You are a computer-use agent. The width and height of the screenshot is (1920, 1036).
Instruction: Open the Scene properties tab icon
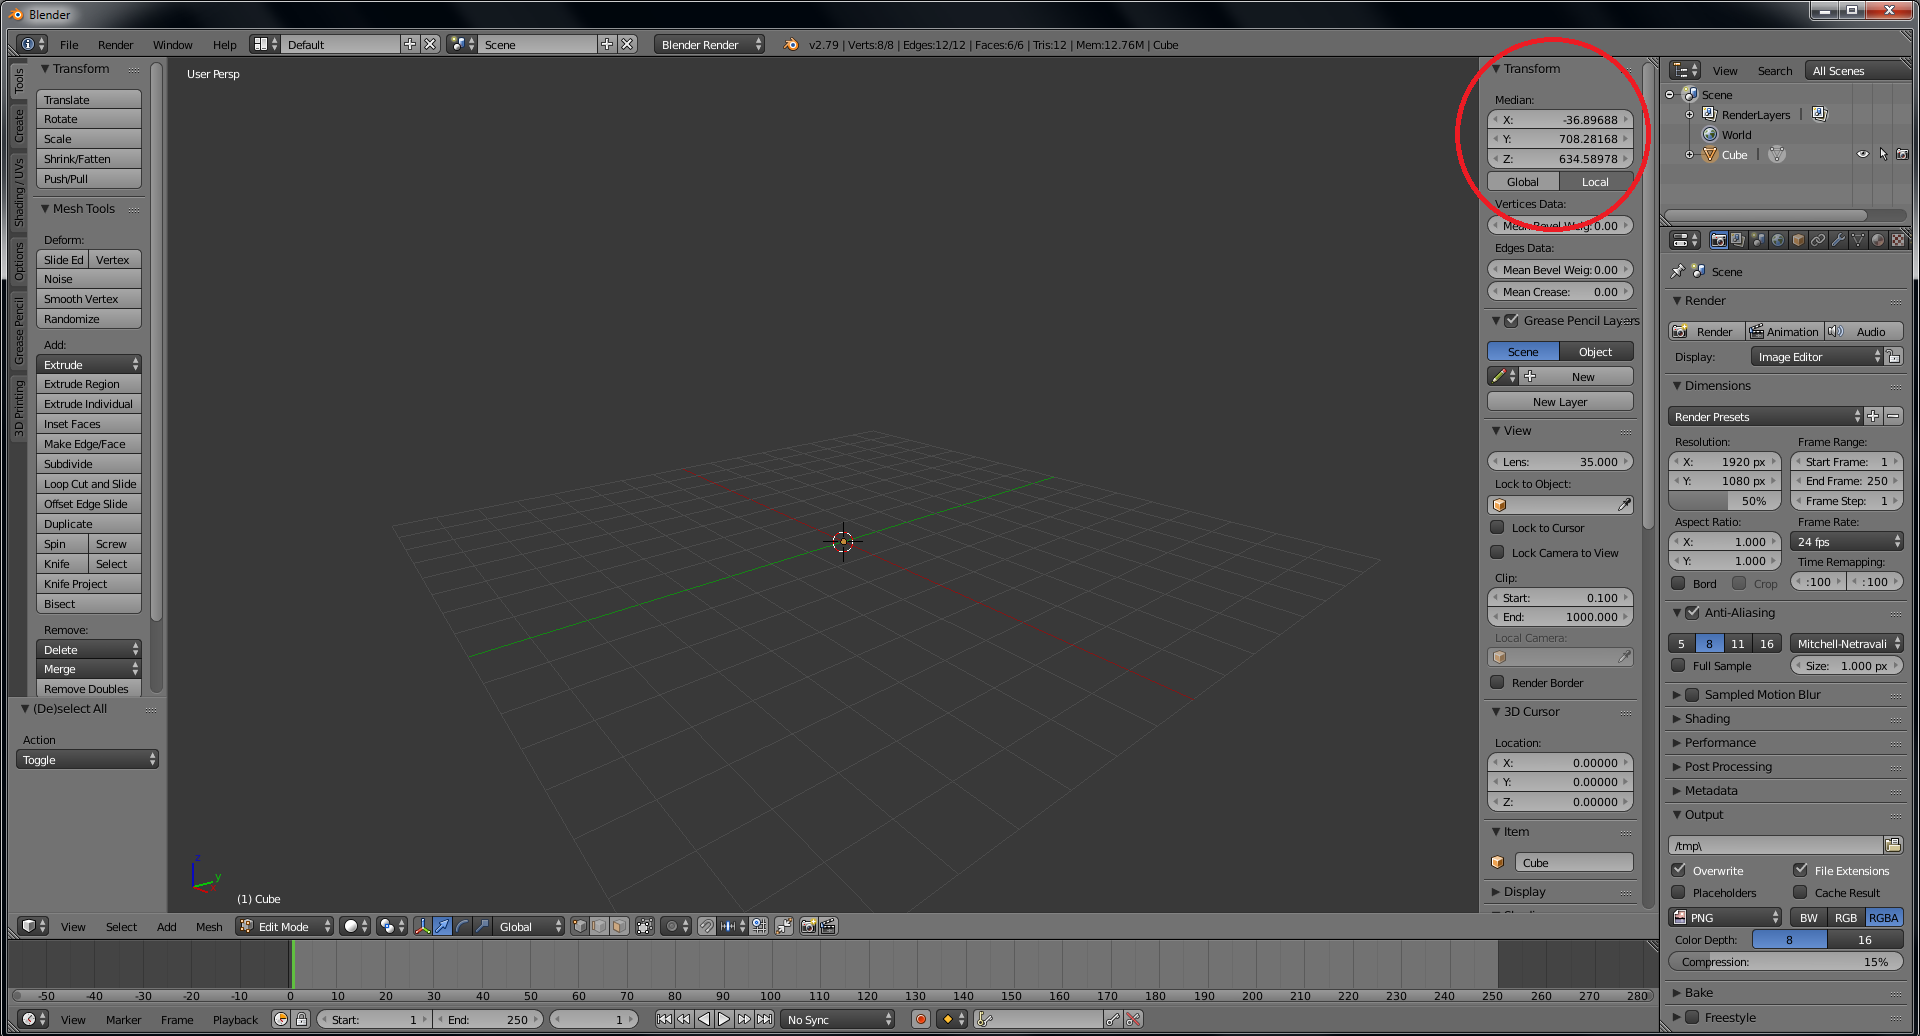(1758, 240)
